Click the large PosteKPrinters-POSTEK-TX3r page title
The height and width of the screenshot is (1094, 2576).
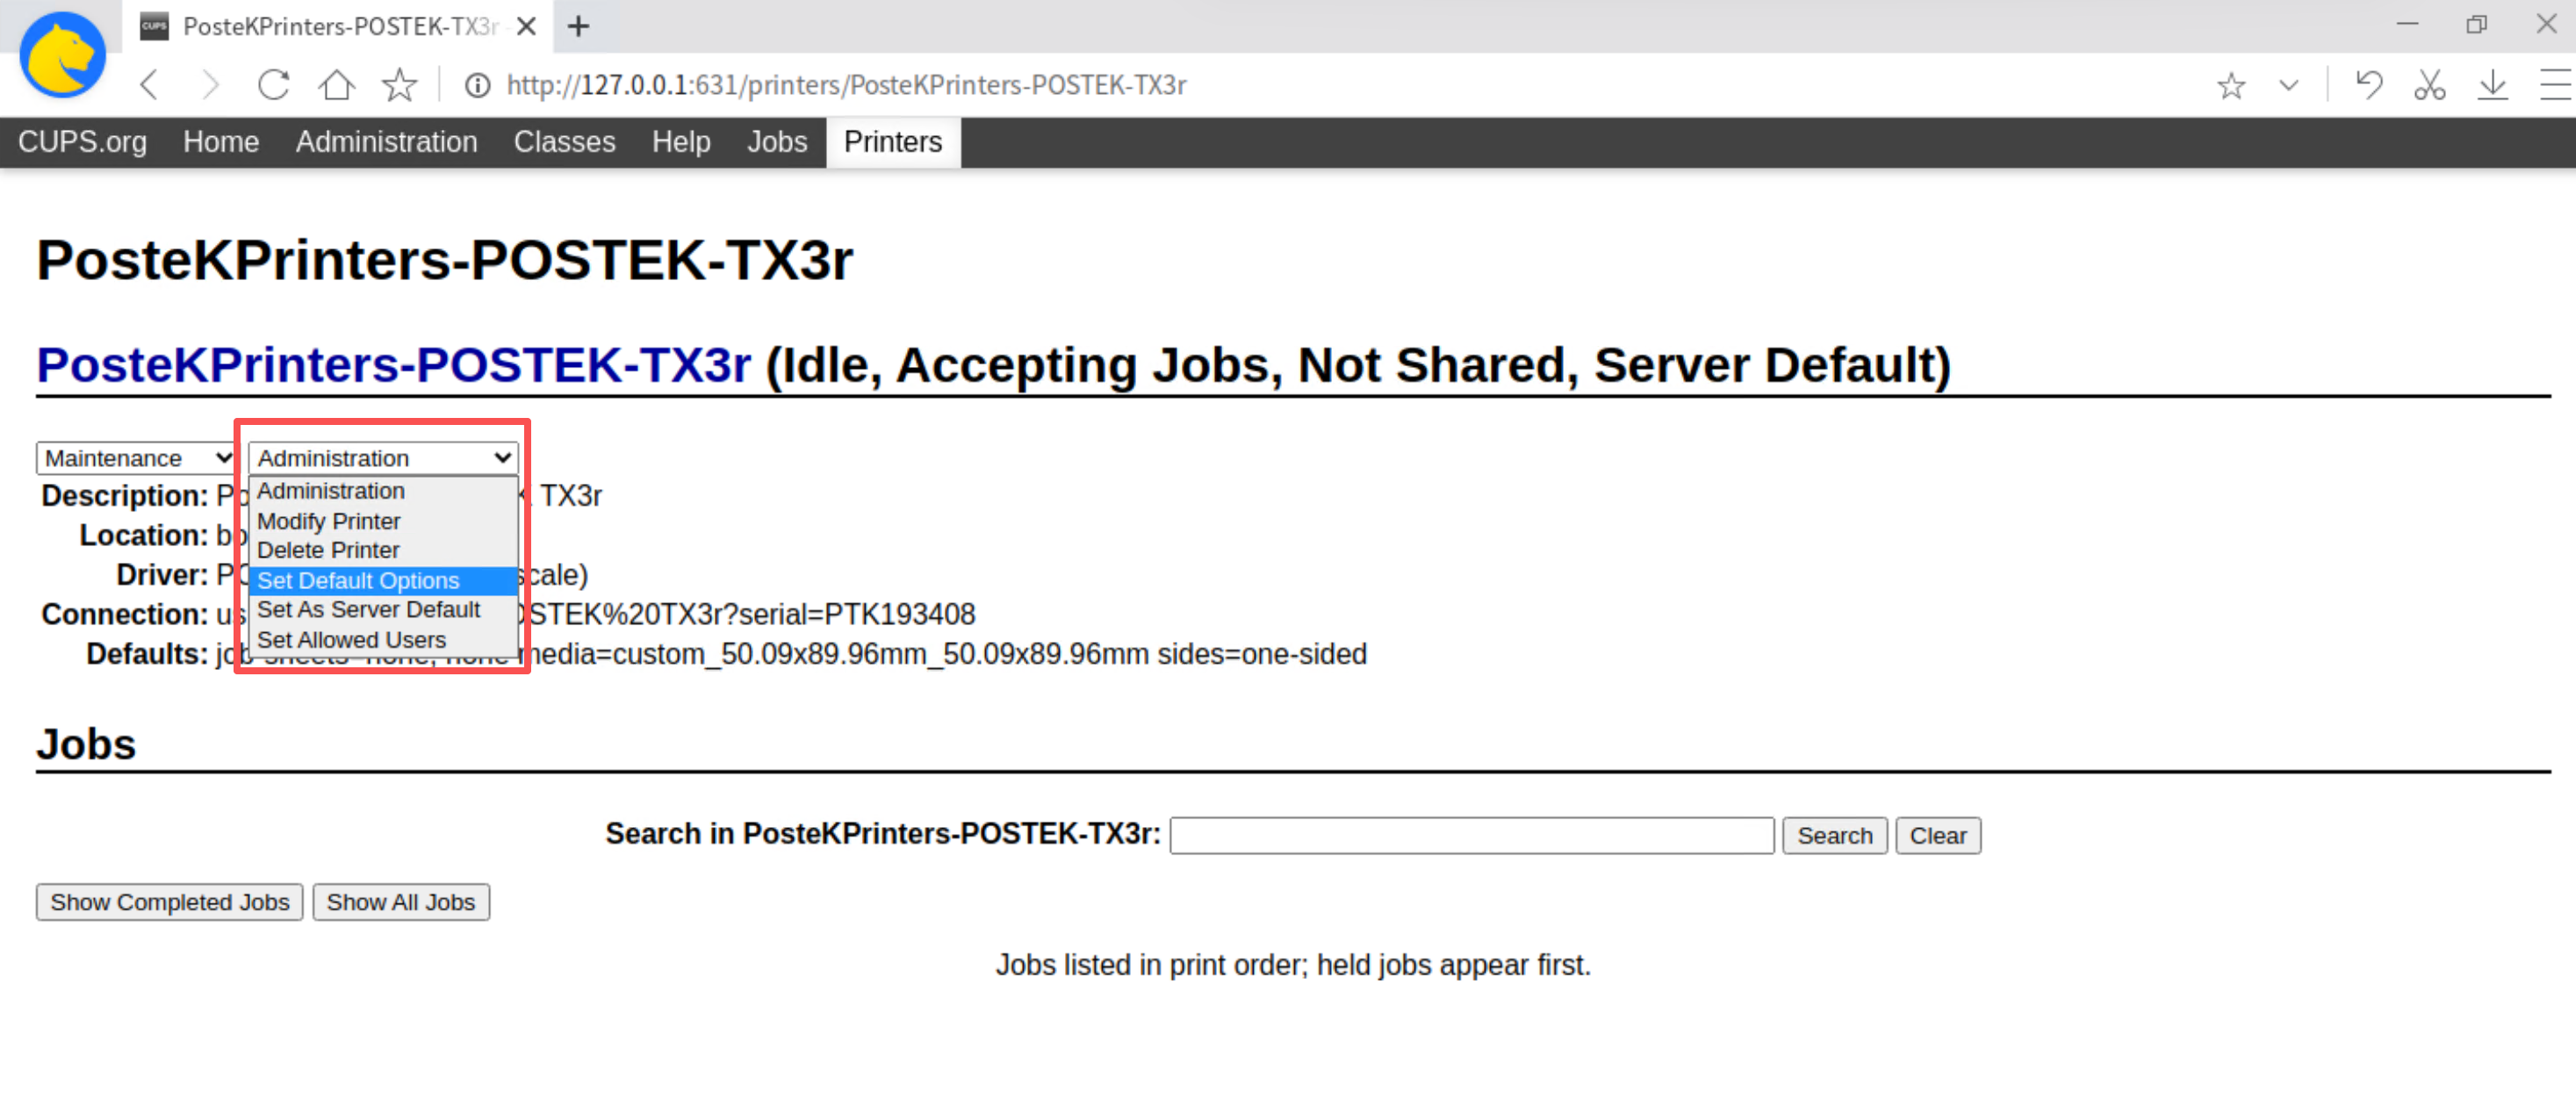point(445,260)
